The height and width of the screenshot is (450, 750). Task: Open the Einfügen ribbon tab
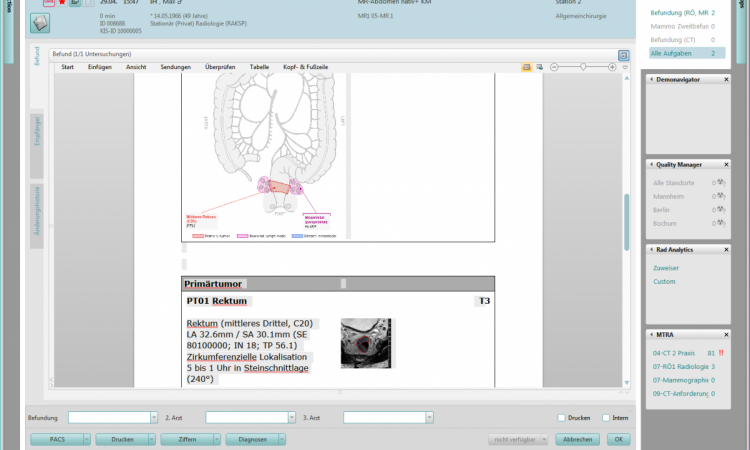click(99, 67)
